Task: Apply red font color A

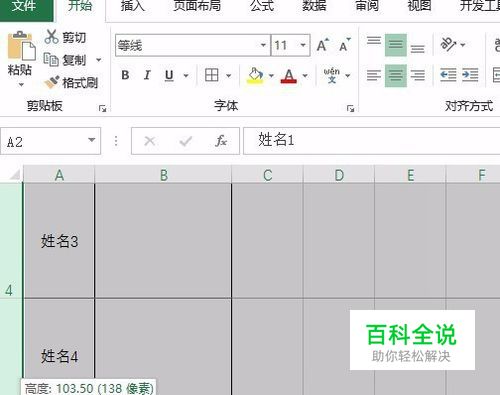Action: 289,76
